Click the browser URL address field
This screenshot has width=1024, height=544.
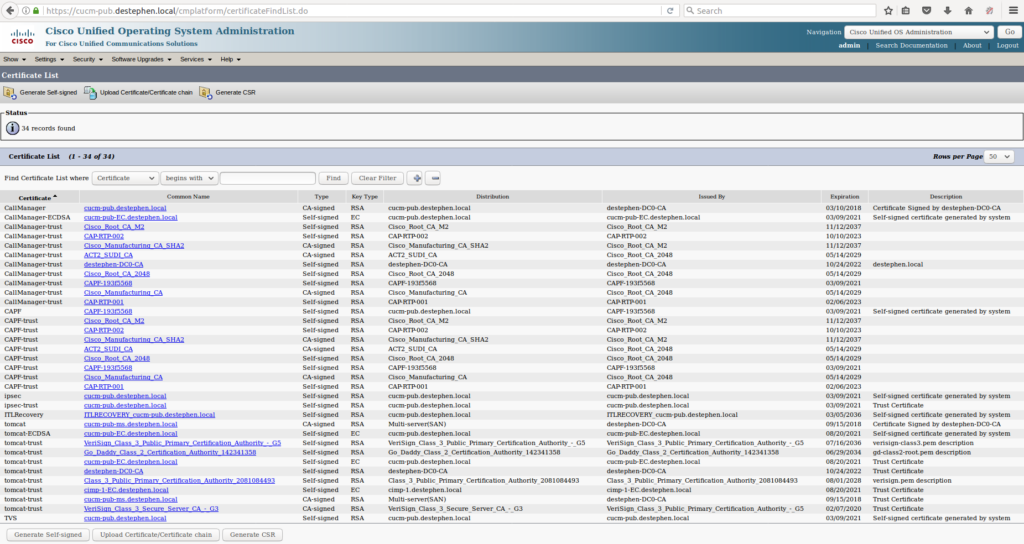coord(353,10)
